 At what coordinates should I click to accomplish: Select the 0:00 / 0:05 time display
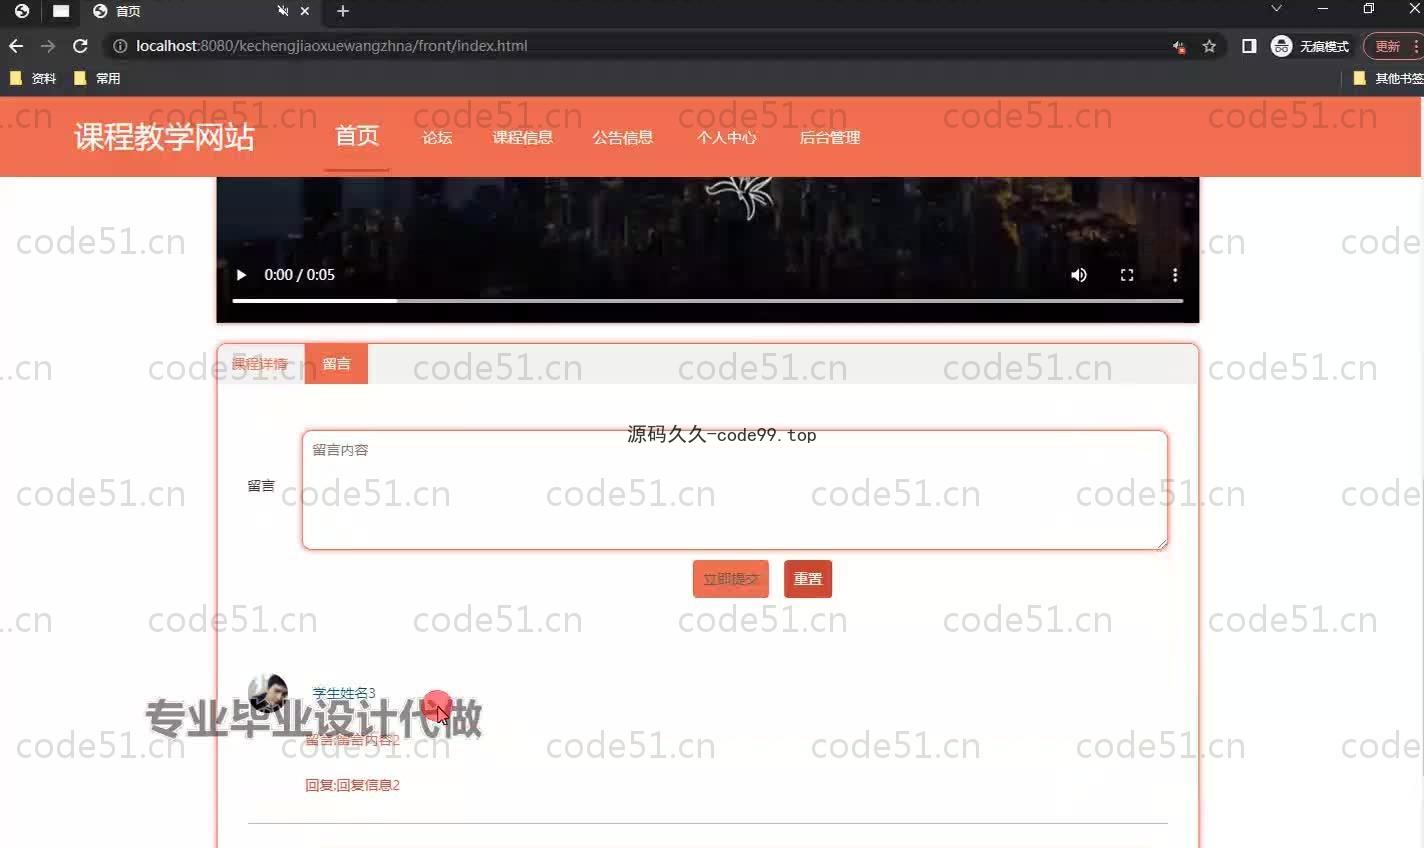299,275
